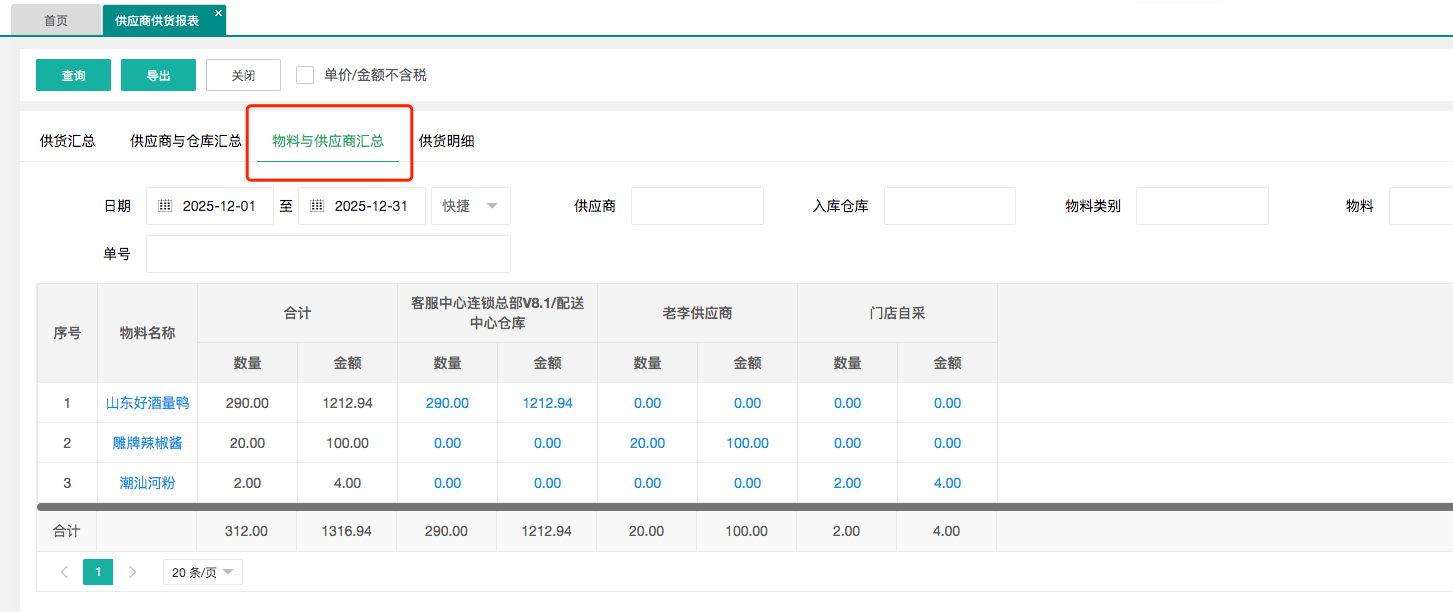Toggle the 单价/金额不含税 checkbox
Image resolution: width=1453 pixels, height=612 pixels.
click(305, 75)
